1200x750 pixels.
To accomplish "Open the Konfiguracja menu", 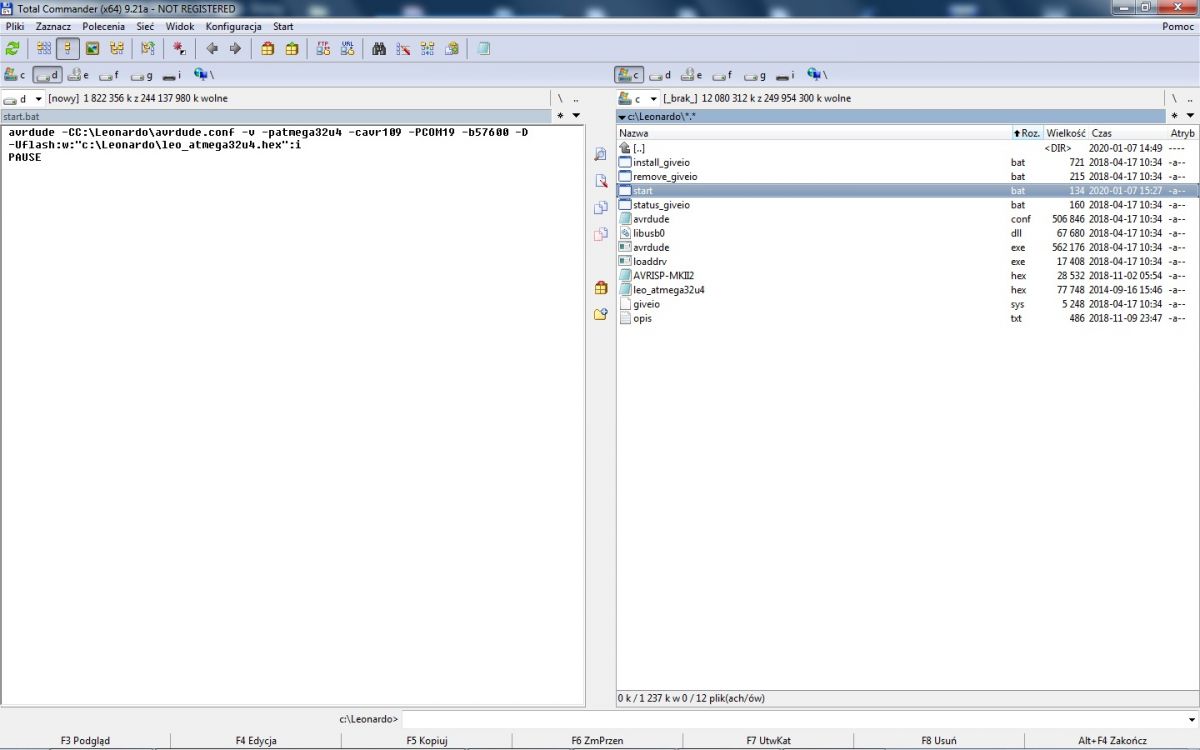I will coord(234,26).
